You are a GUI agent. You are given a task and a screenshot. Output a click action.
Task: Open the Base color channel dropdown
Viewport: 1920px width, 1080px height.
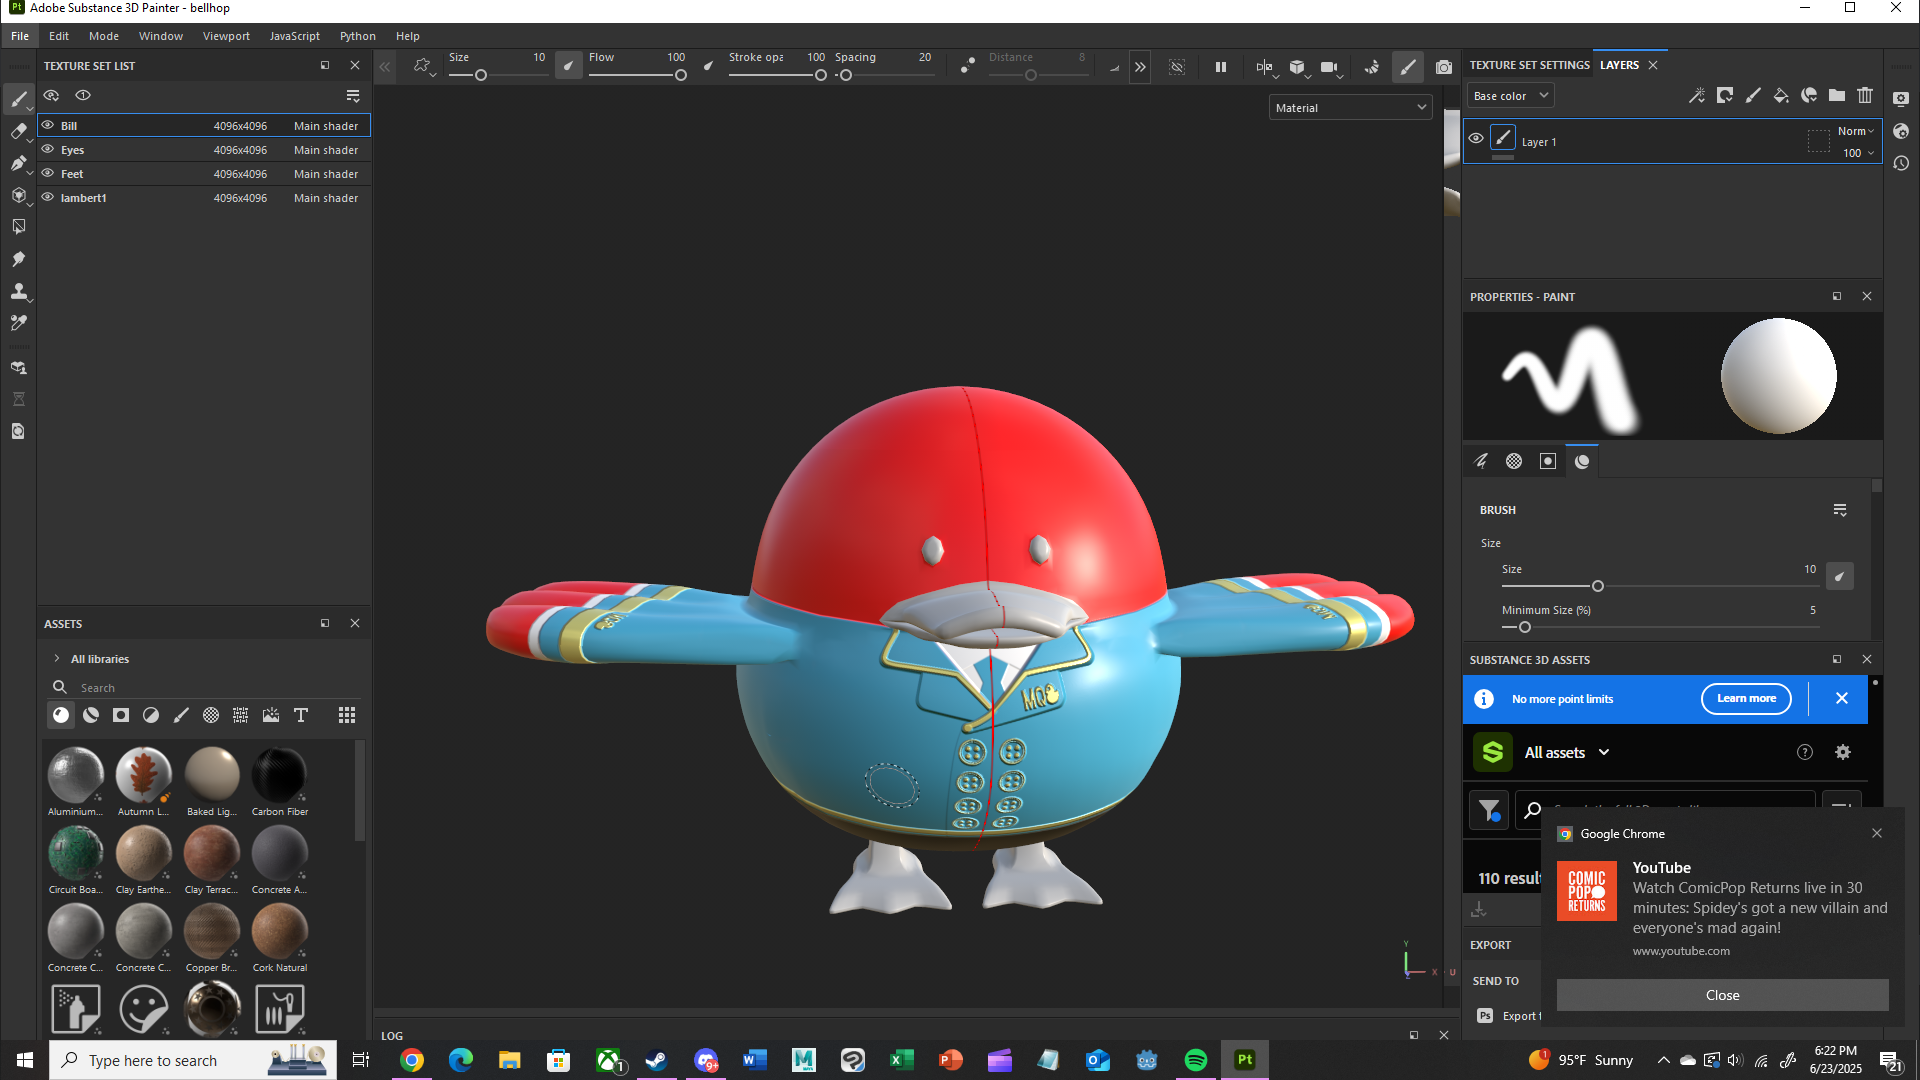(1511, 96)
